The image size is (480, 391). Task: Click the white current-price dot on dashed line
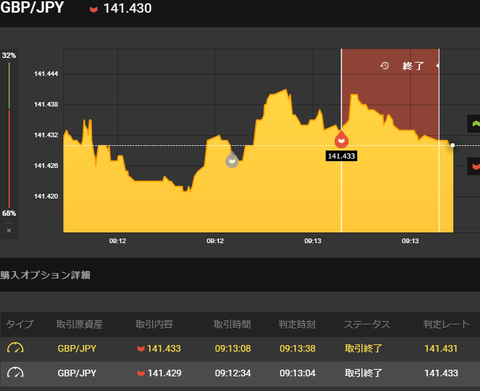click(x=453, y=145)
